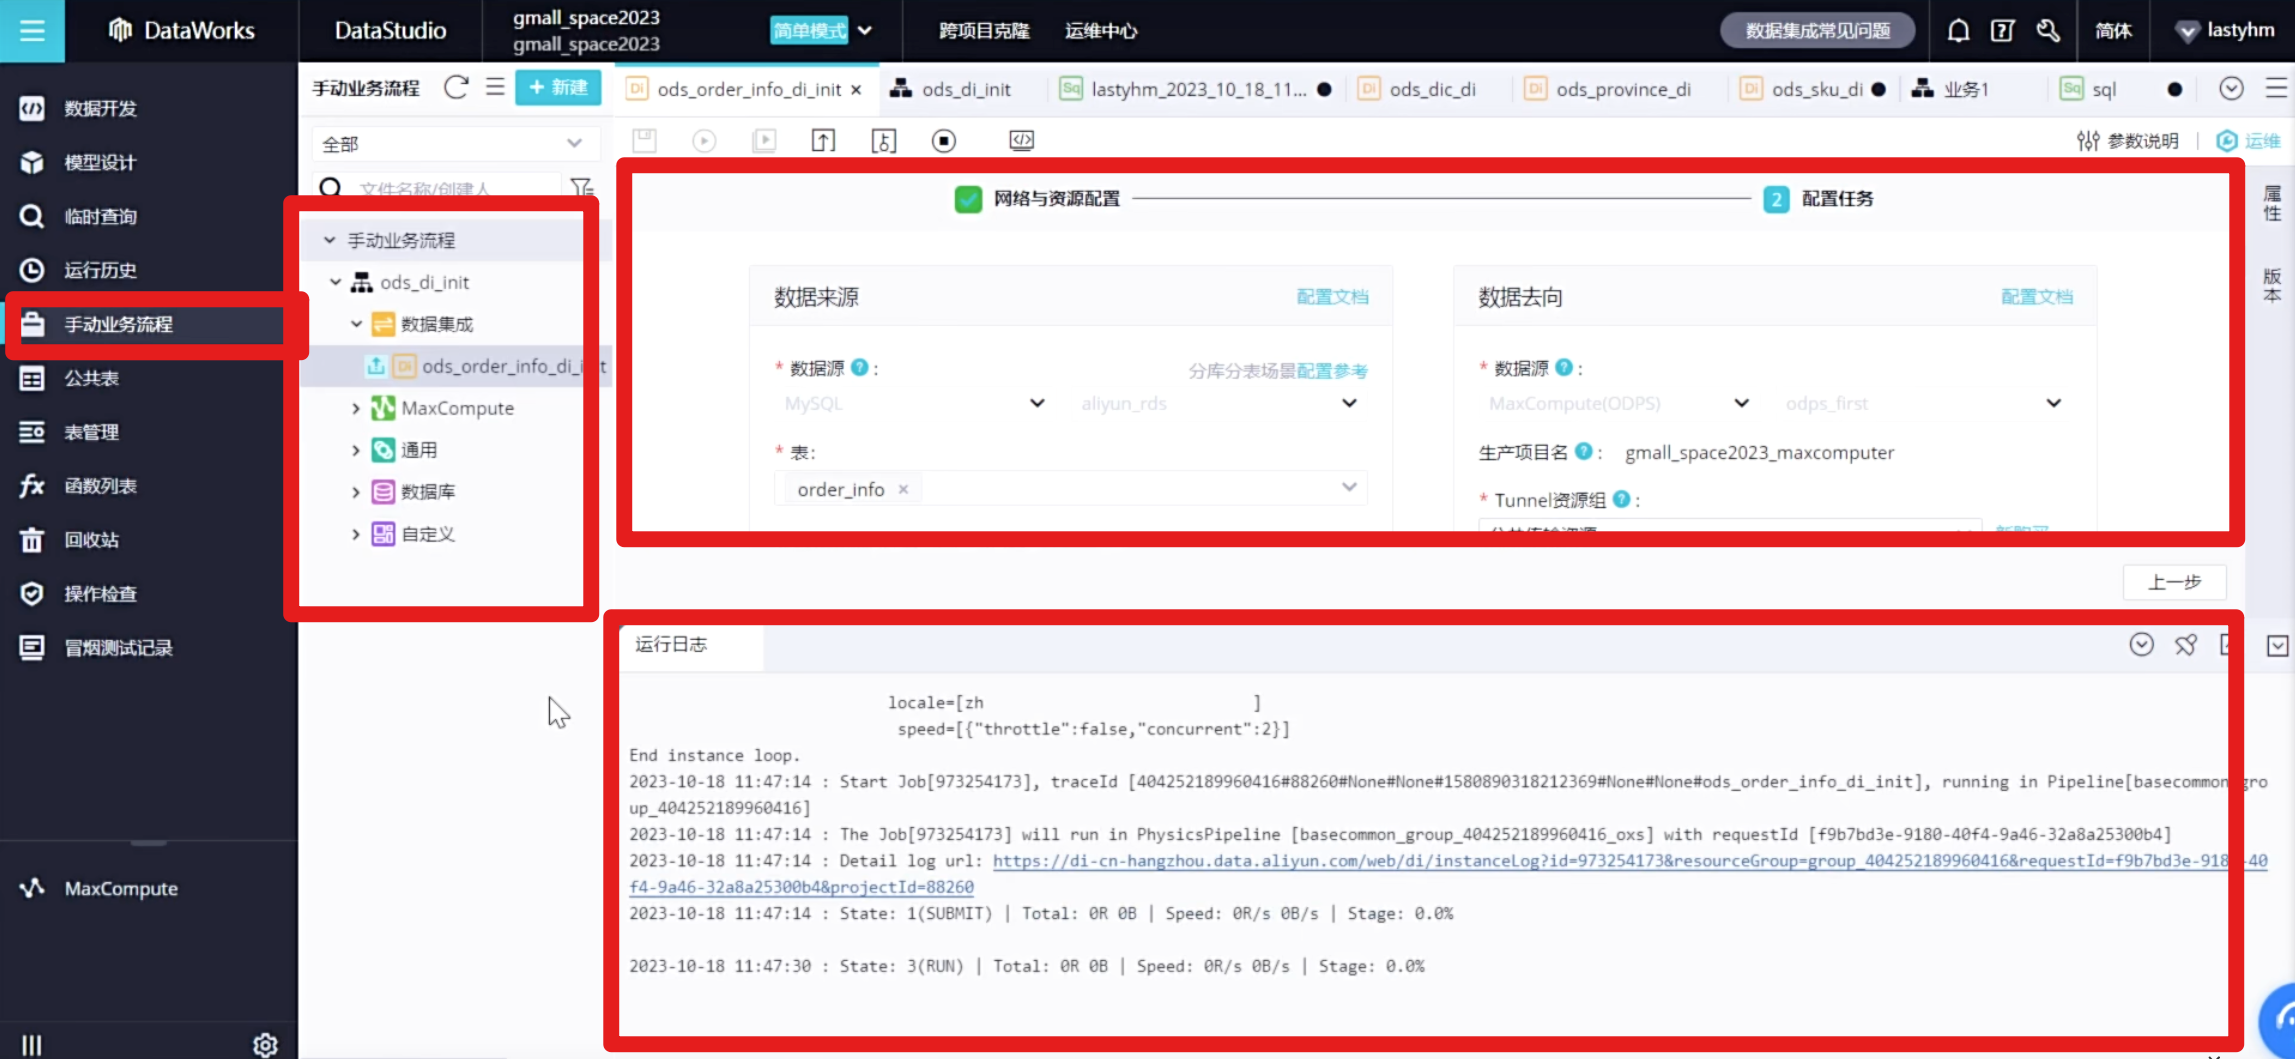Open 数据开发 in left sidebar
This screenshot has height=1059, width=2295.
pos(100,108)
